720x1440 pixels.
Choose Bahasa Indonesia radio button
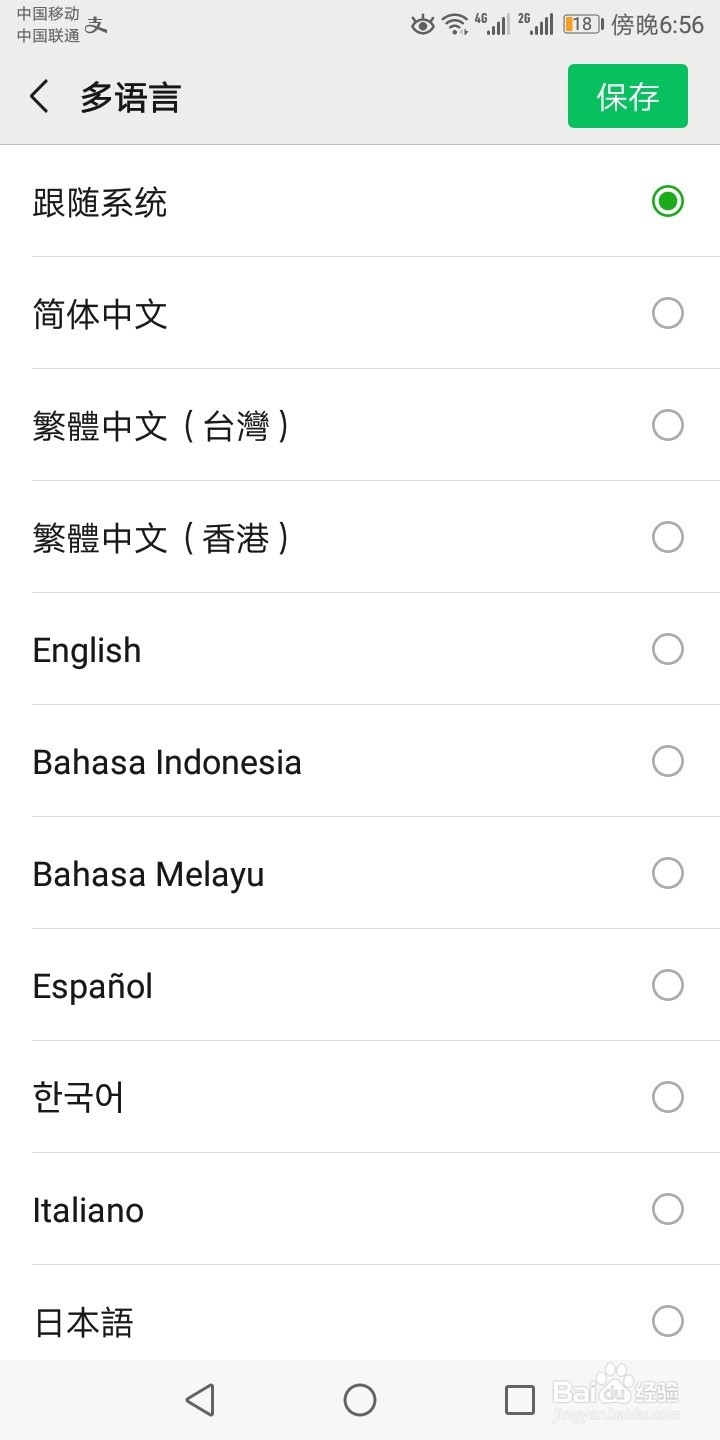pyautogui.click(x=667, y=762)
